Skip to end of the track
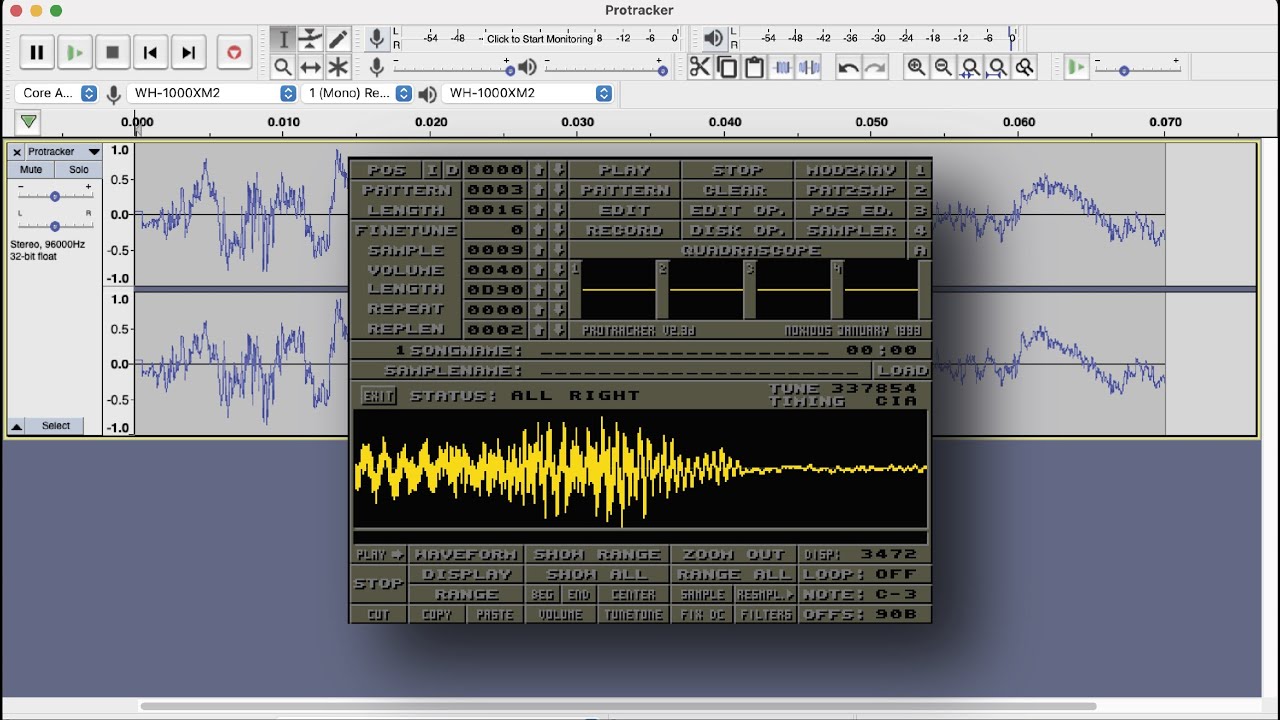Image resolution: width=1280 pixels, height=720 pixels. [x=189, y=53]
